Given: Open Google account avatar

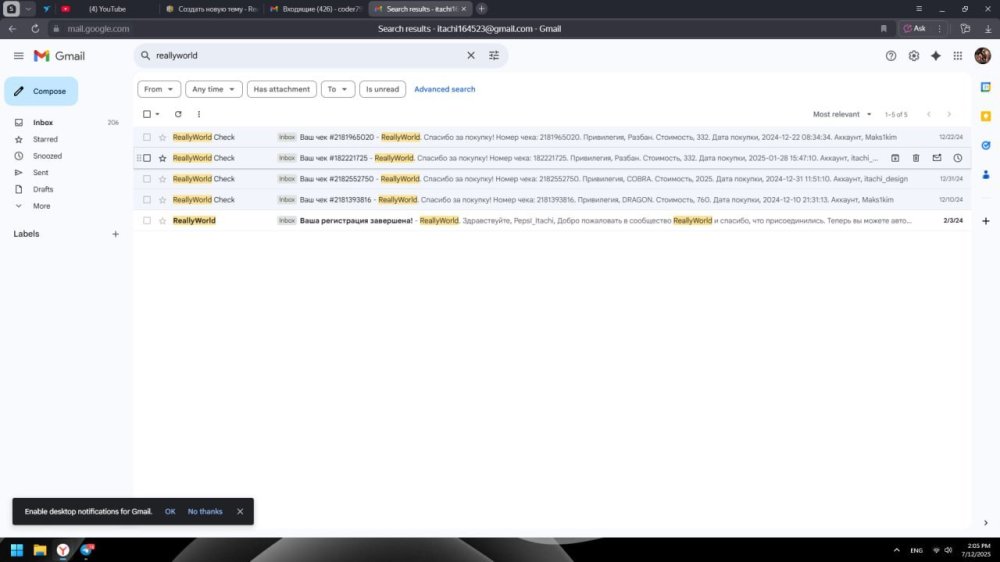Looking at the screenshot, I should pos(983,55).
